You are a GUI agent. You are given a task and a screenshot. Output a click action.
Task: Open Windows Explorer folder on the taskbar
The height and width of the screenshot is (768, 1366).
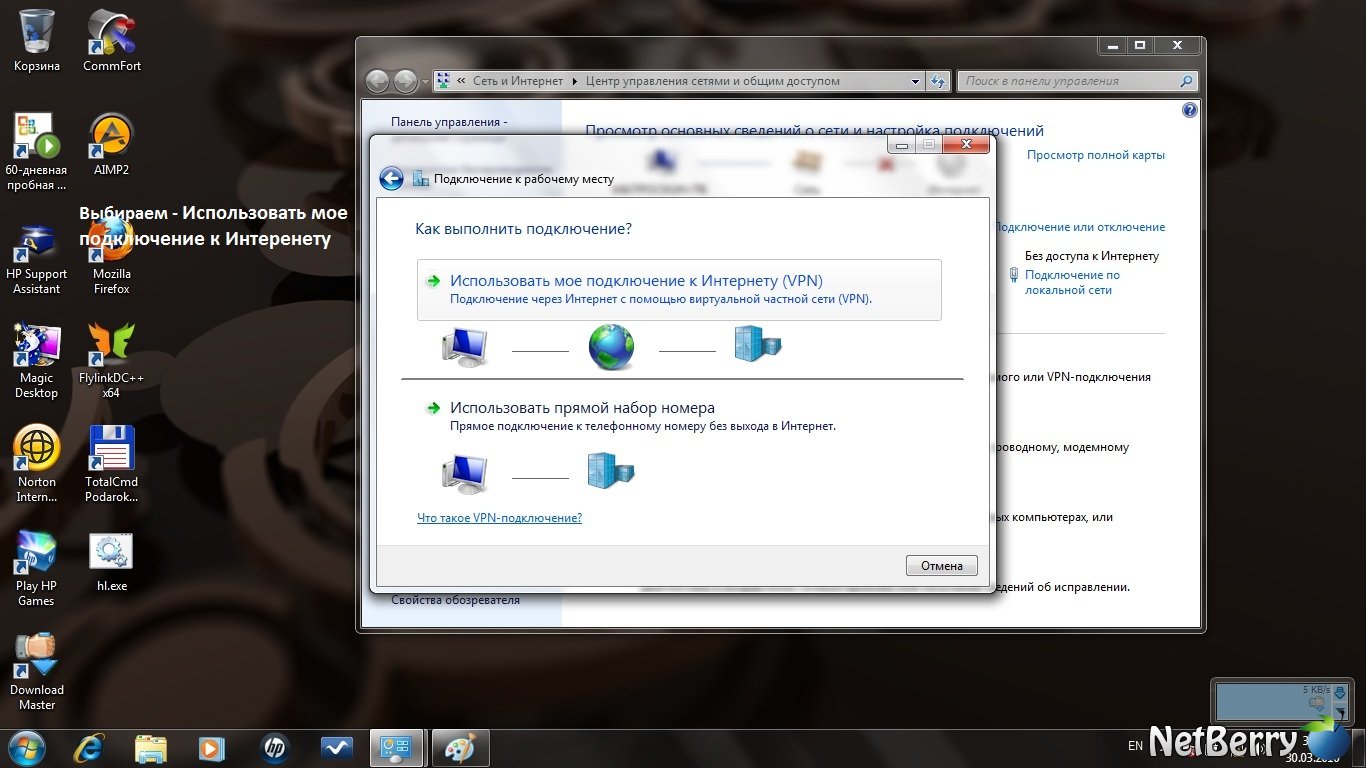(x=151, y=747)
